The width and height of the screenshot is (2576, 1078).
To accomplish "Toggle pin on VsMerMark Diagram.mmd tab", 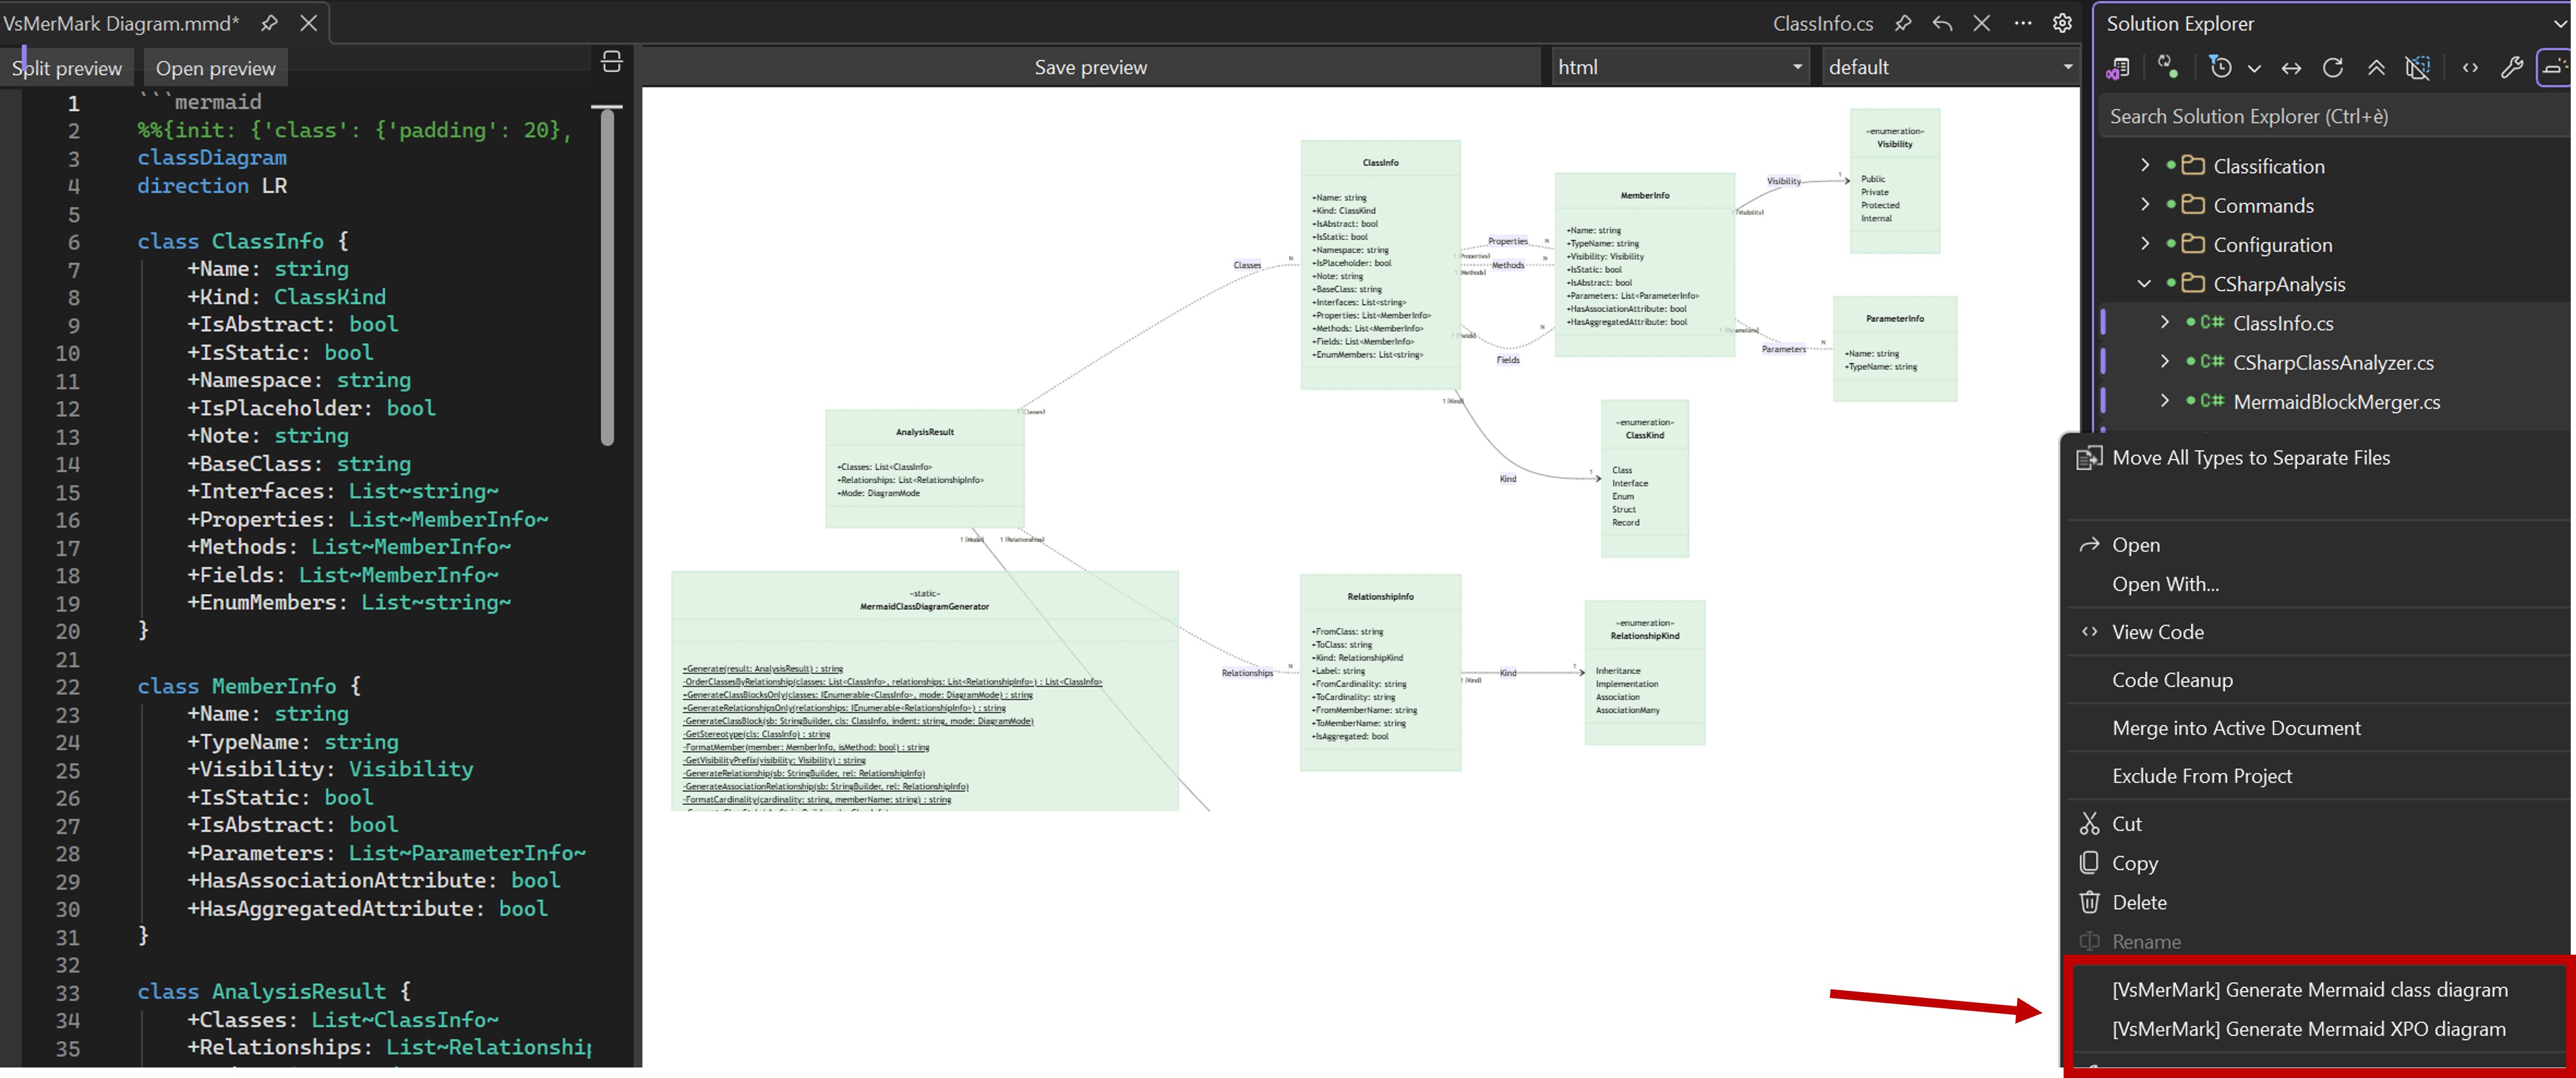I will coord(269,23).
